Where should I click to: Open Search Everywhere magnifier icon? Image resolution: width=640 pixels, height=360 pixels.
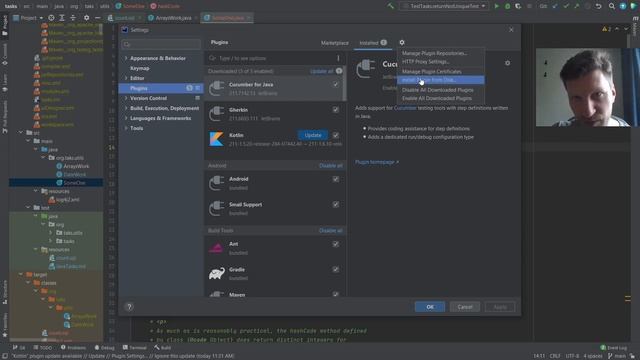(611, 6)
